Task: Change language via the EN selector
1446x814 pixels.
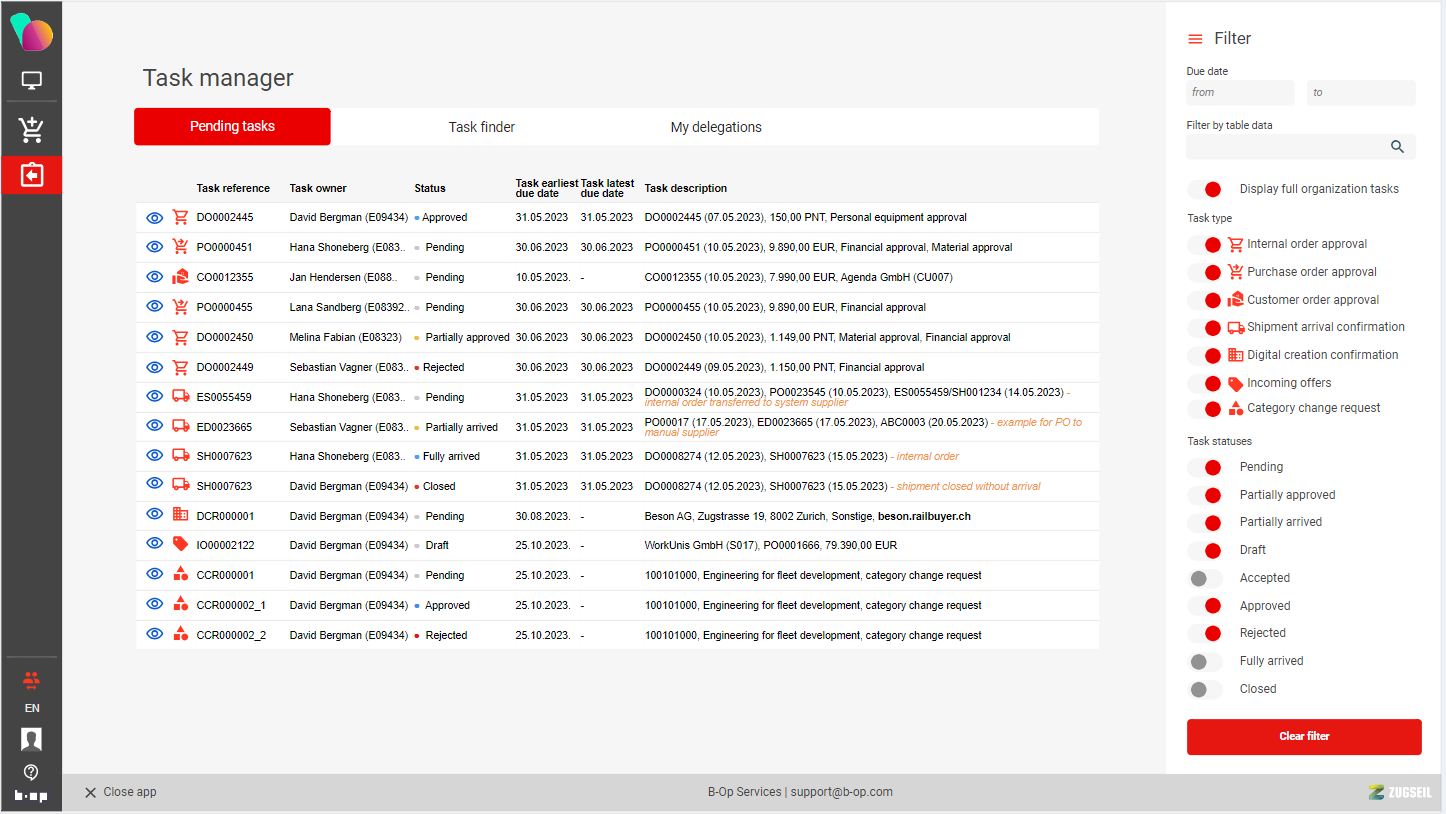Action: point(32,708)
